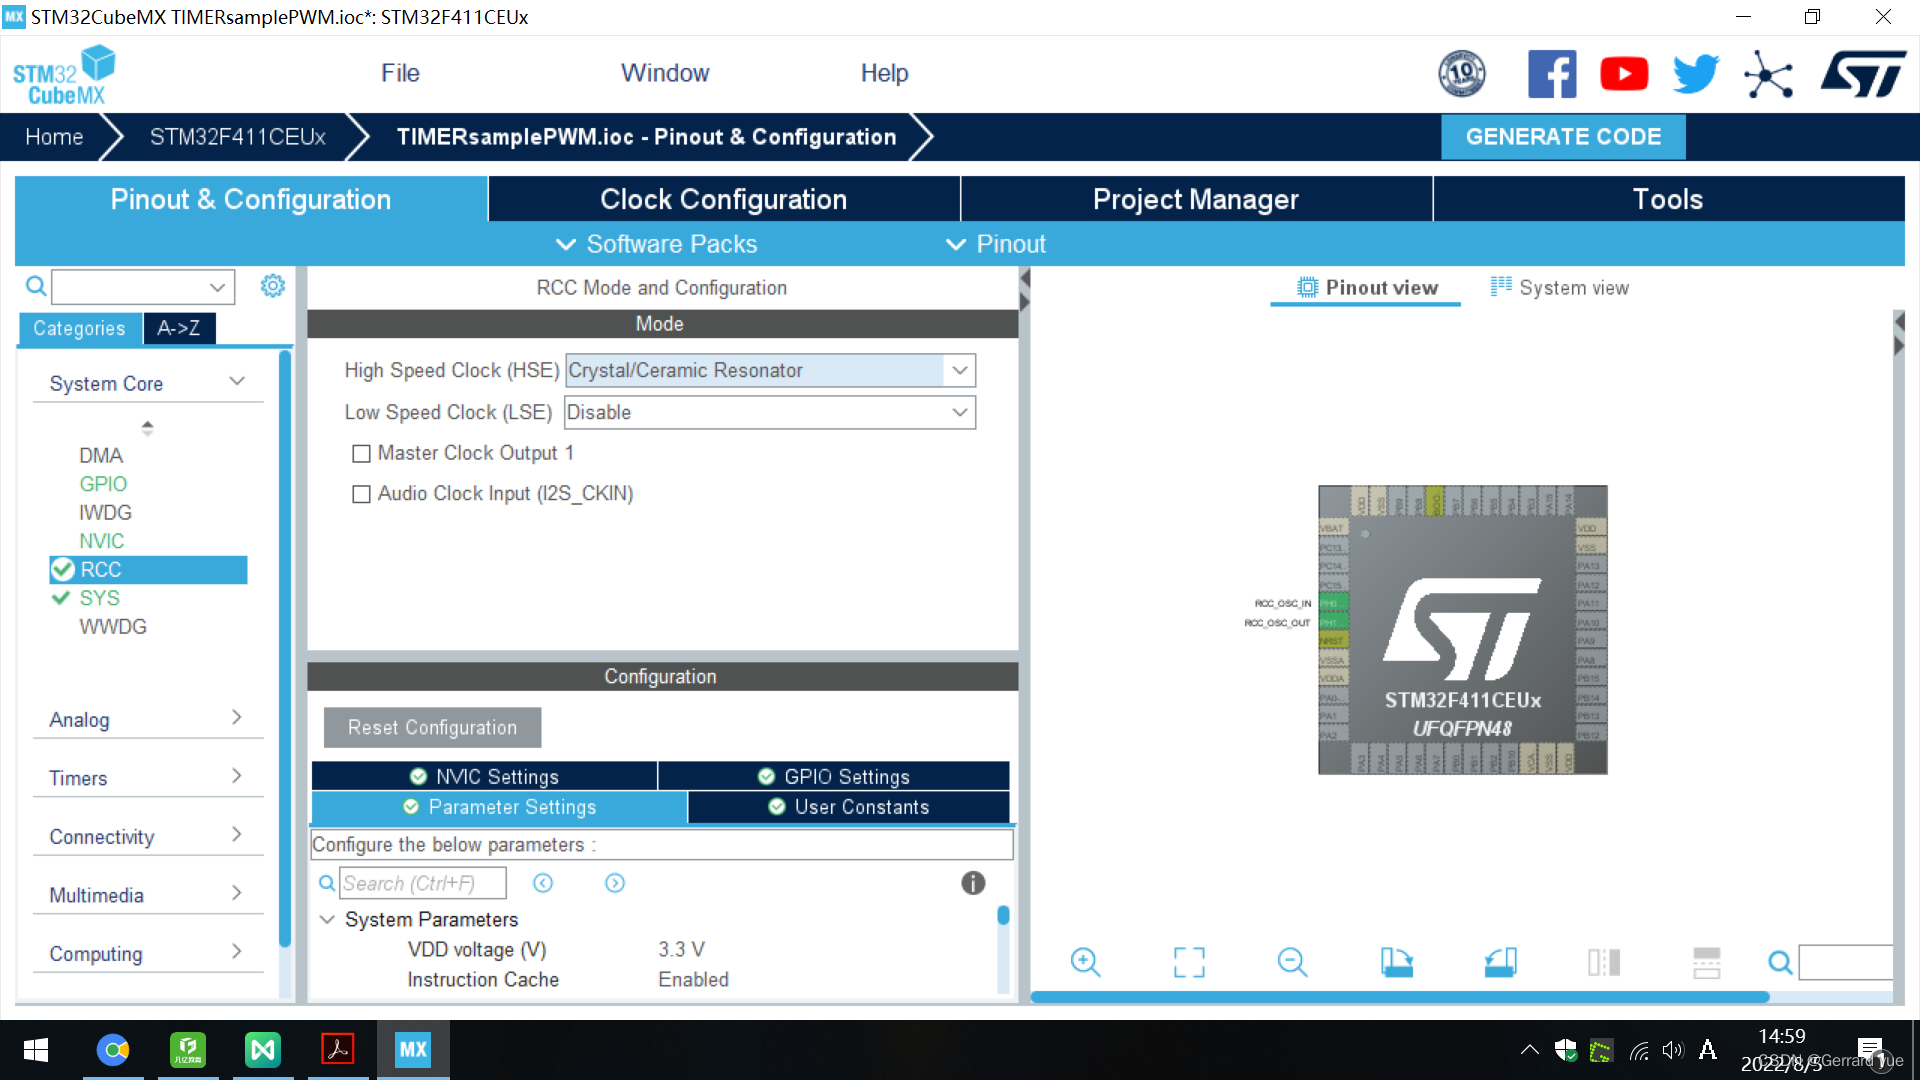Image resolution: width=1920 pixels, height=1080 pixels.
Task: Click the pinout view horizontal scrollbar
Action: coord(1400,997)
